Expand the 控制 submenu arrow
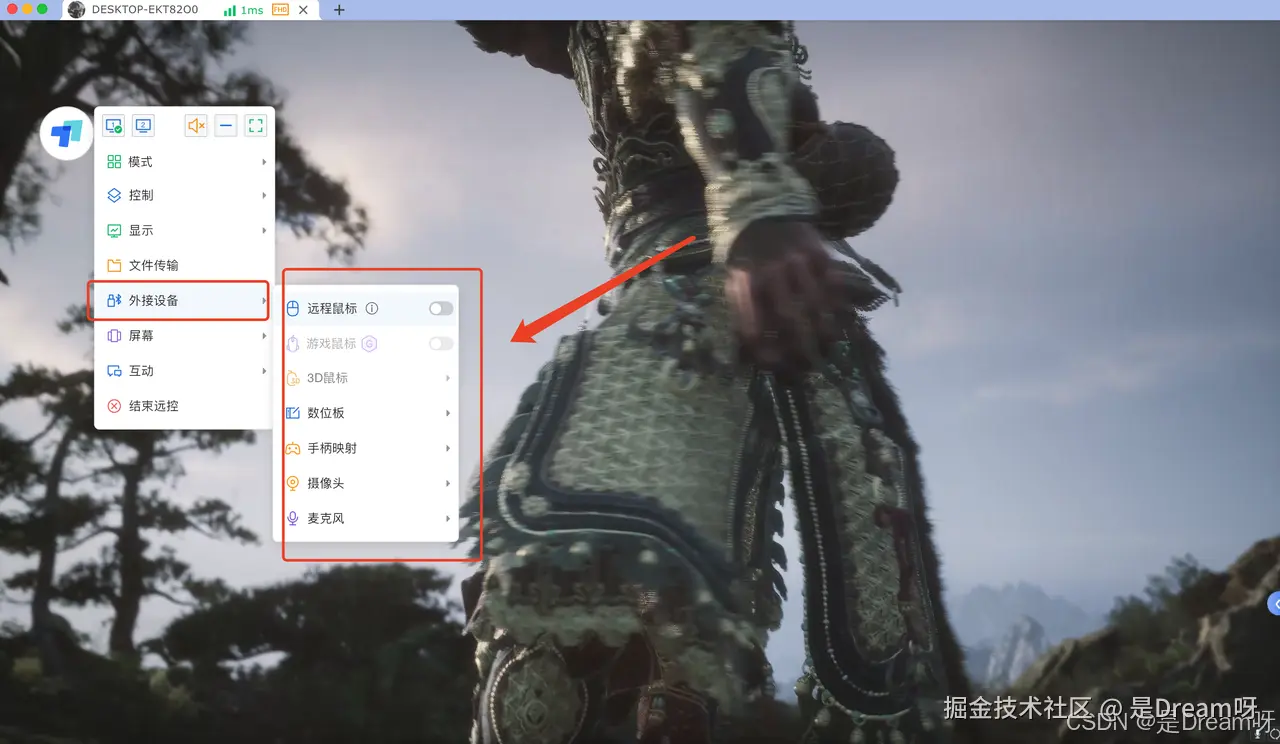The image size is (1280, 744). tap(264, 196)
